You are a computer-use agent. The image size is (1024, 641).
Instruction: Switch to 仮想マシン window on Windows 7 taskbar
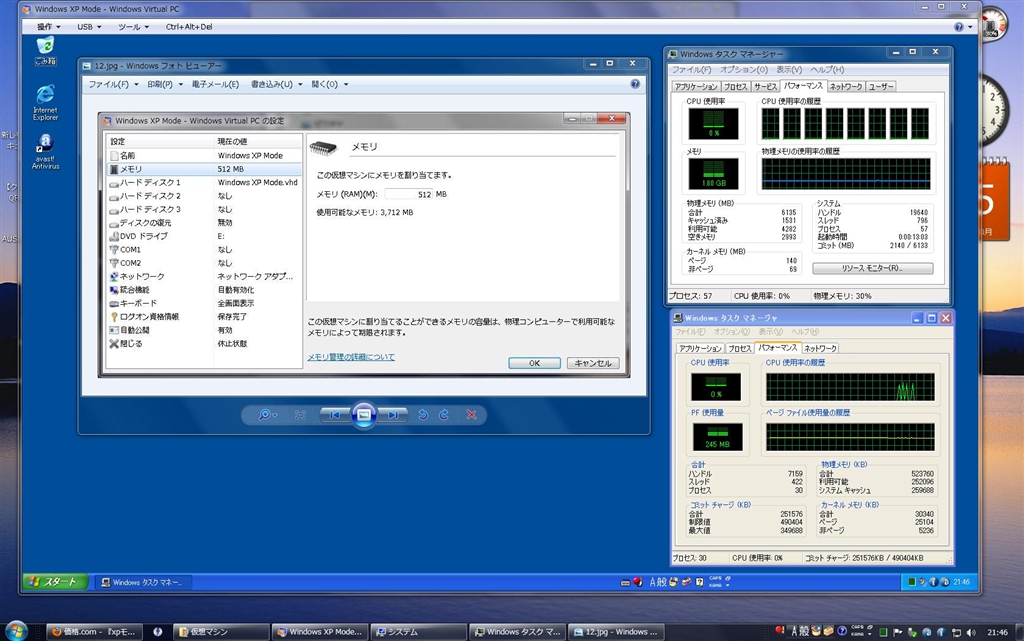pyautogui.click(x=221, y=632)
